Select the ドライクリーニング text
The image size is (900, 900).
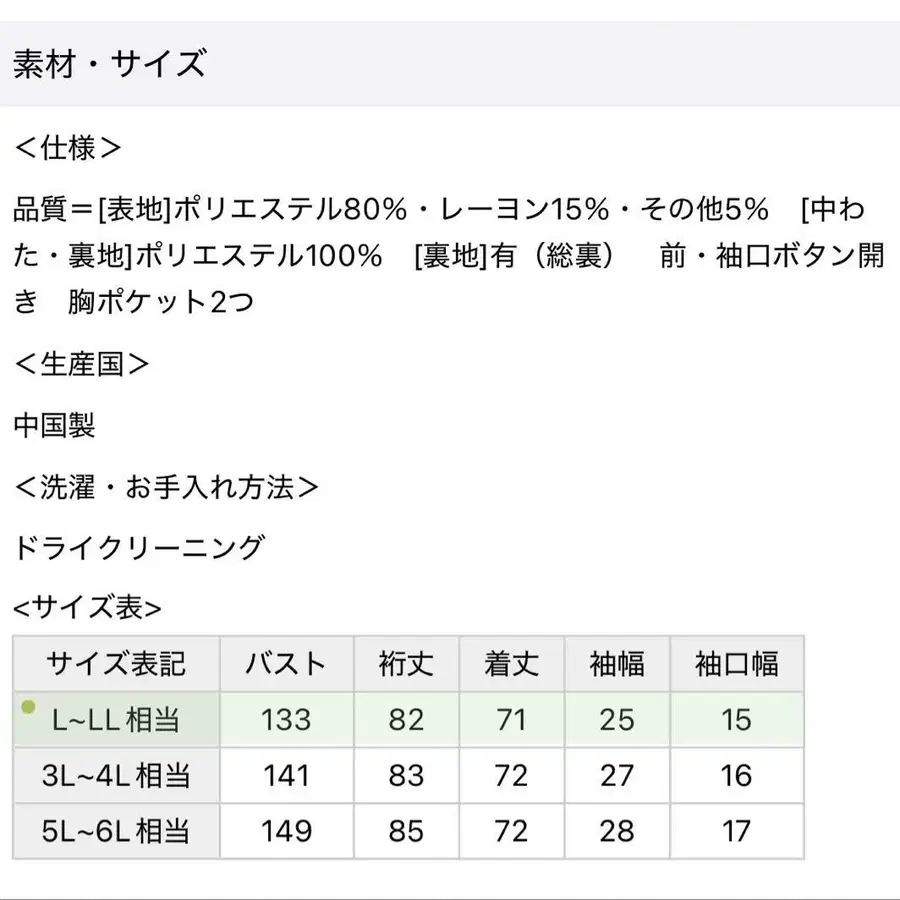140,548
